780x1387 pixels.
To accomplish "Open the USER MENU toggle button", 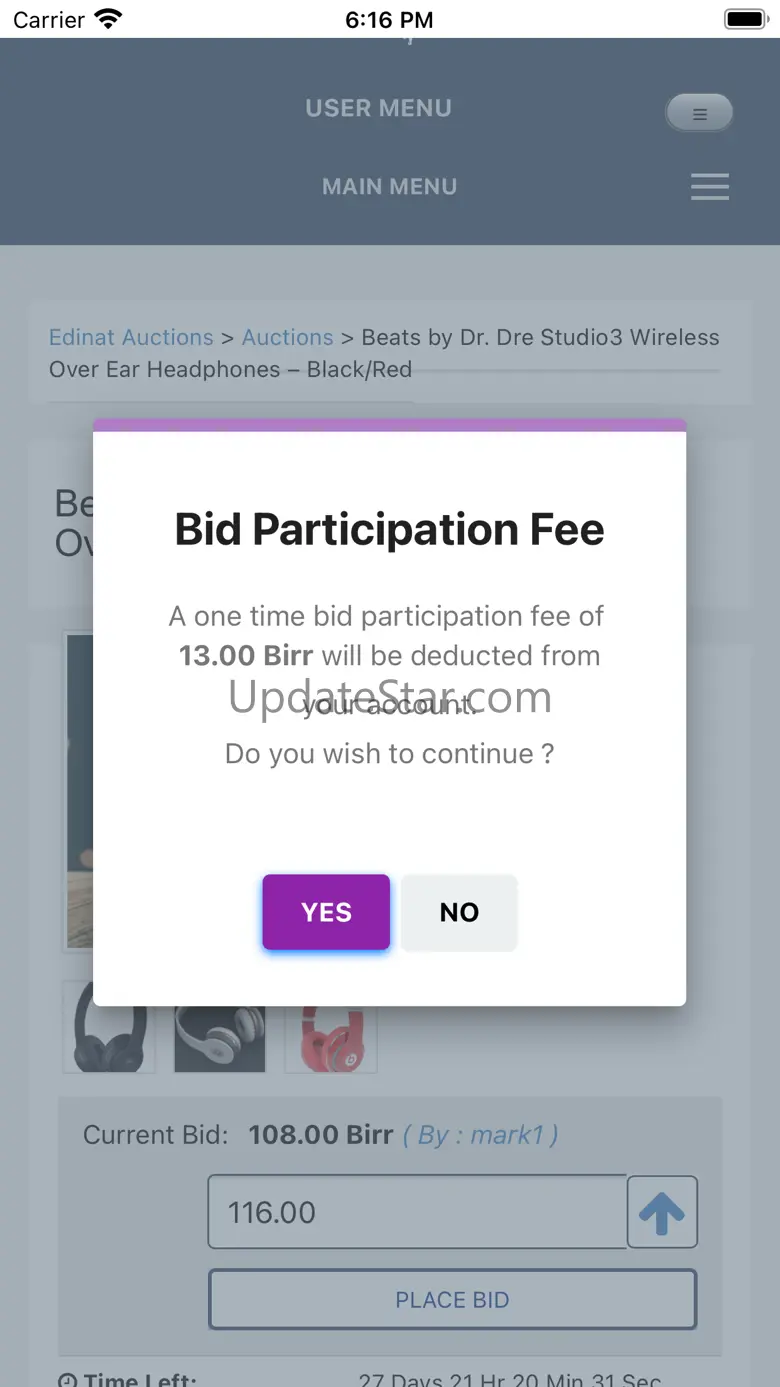I will [x=699, y=114].
